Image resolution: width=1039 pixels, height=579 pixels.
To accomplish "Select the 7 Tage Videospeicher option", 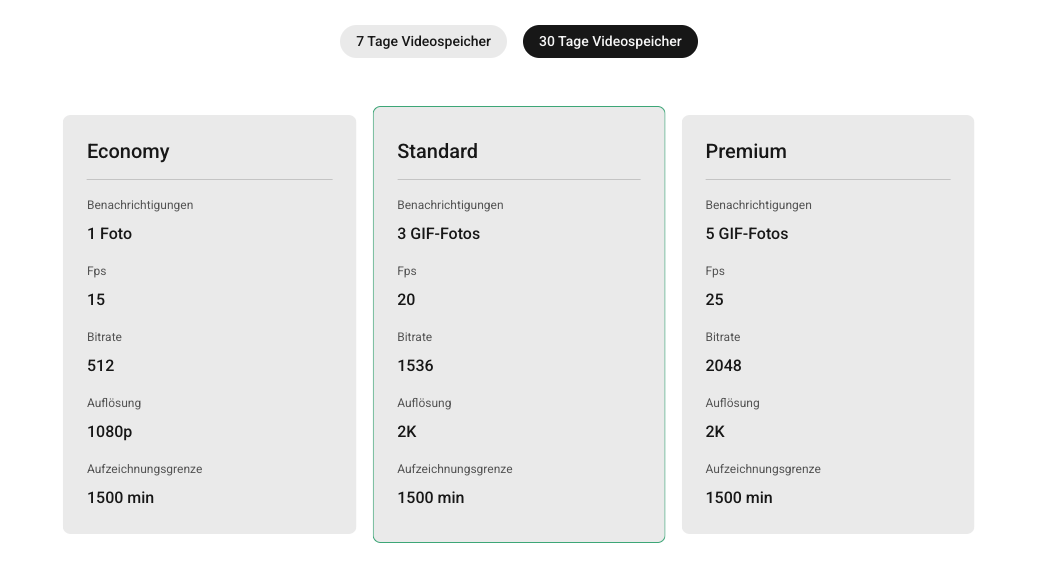I will click(423, 42).
